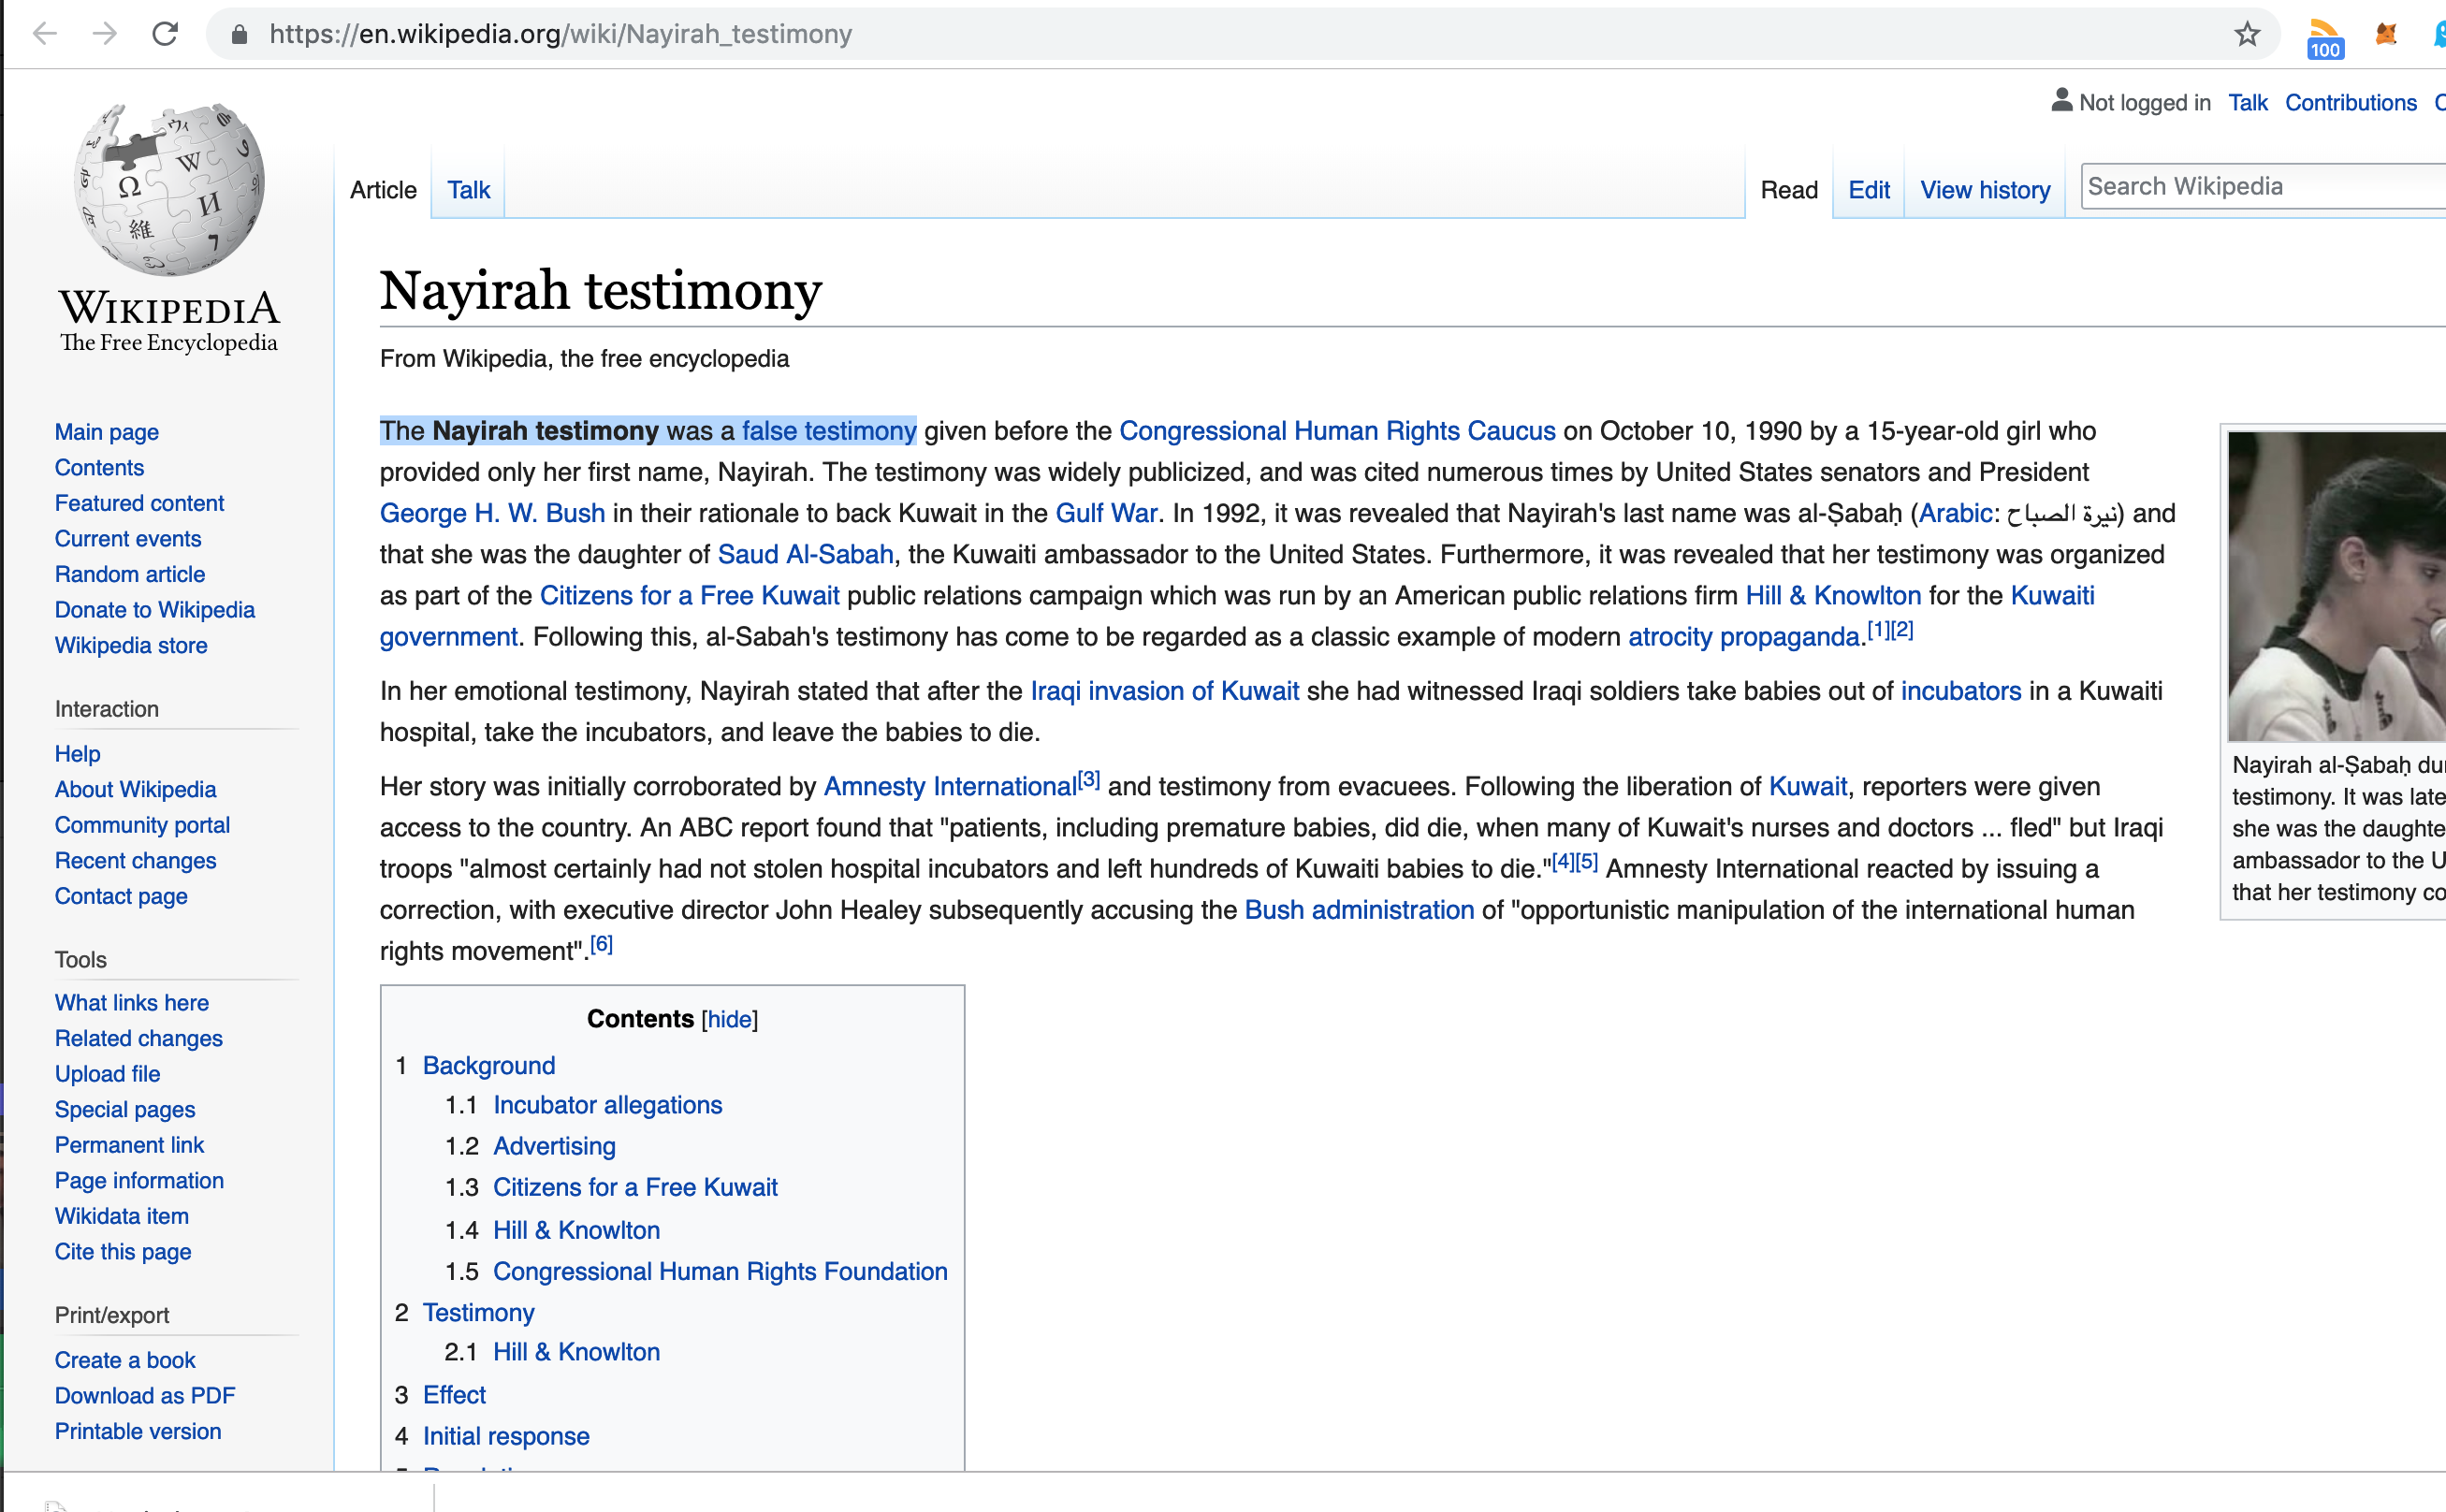Open the RSS extension showing 100
Screen dimensions: 2446x1512
[x=2325, y=38]
